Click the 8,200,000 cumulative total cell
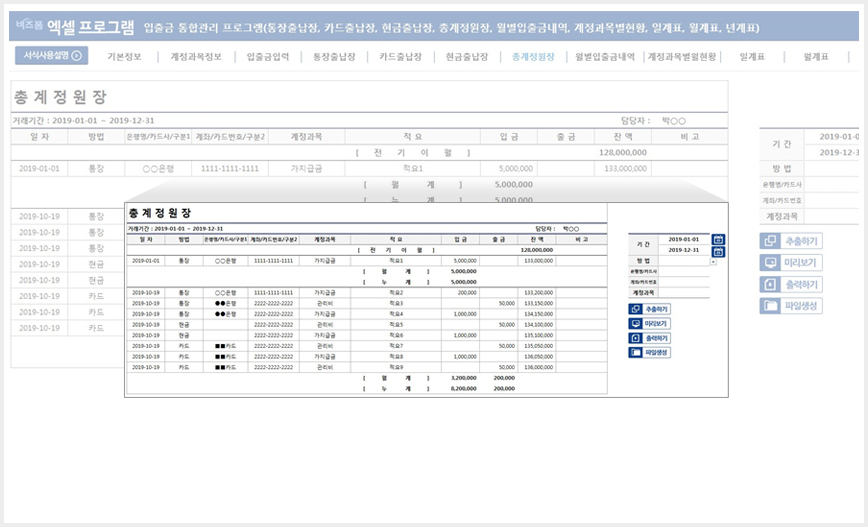The height and width of the screenshot is (527, 868). coord(464,389)
